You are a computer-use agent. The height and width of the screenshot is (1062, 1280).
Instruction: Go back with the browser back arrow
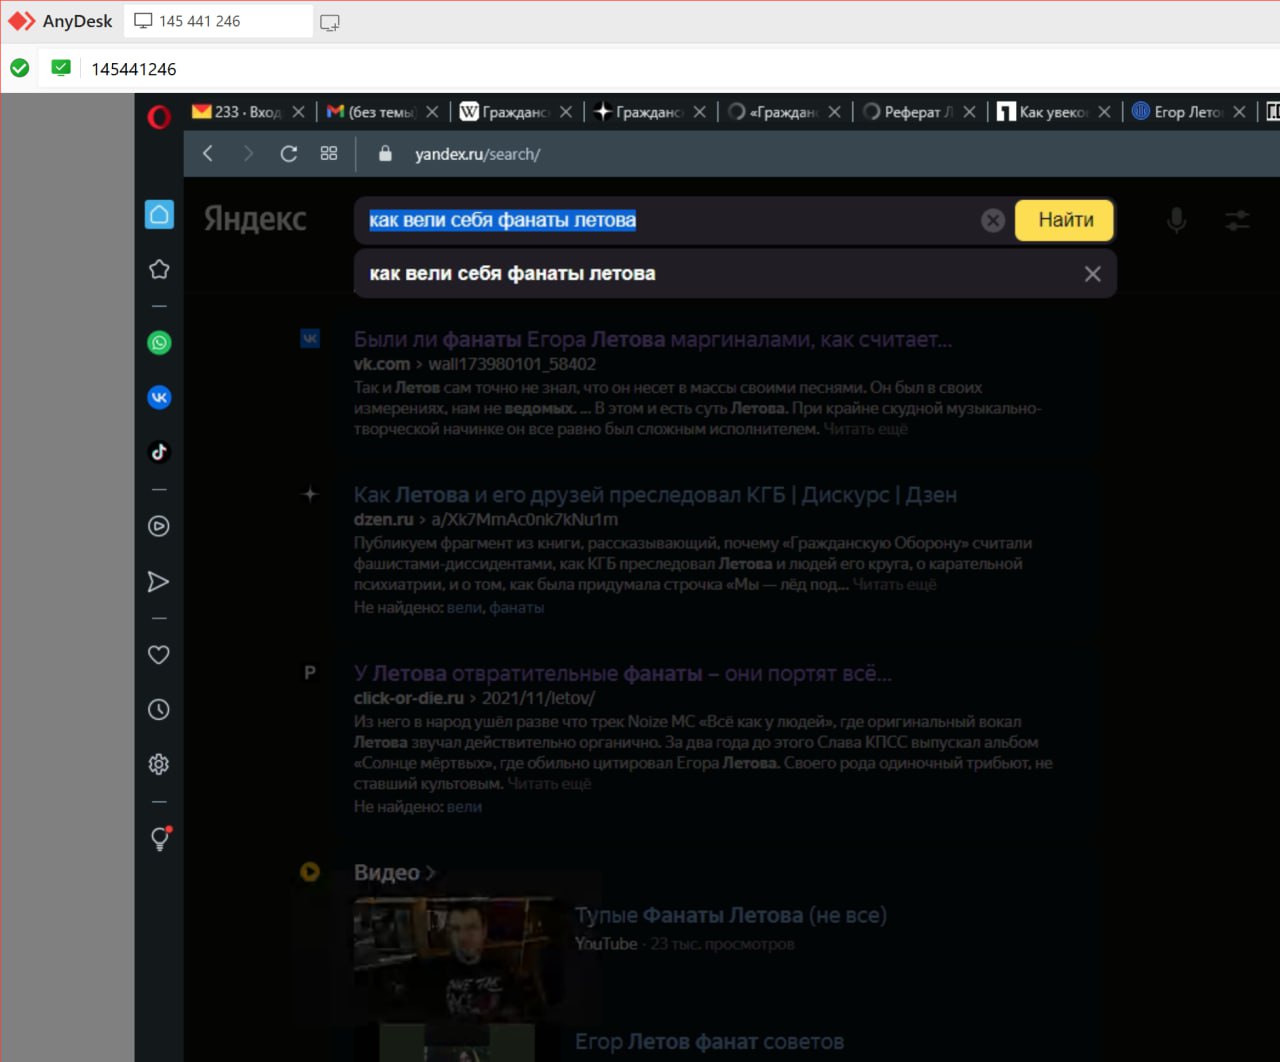(208, 153)
